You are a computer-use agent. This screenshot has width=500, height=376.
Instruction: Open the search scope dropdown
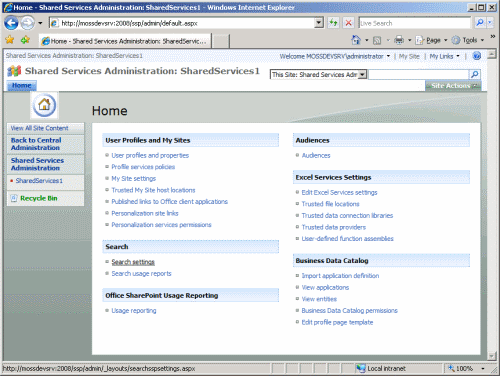(x=363, y=74)
